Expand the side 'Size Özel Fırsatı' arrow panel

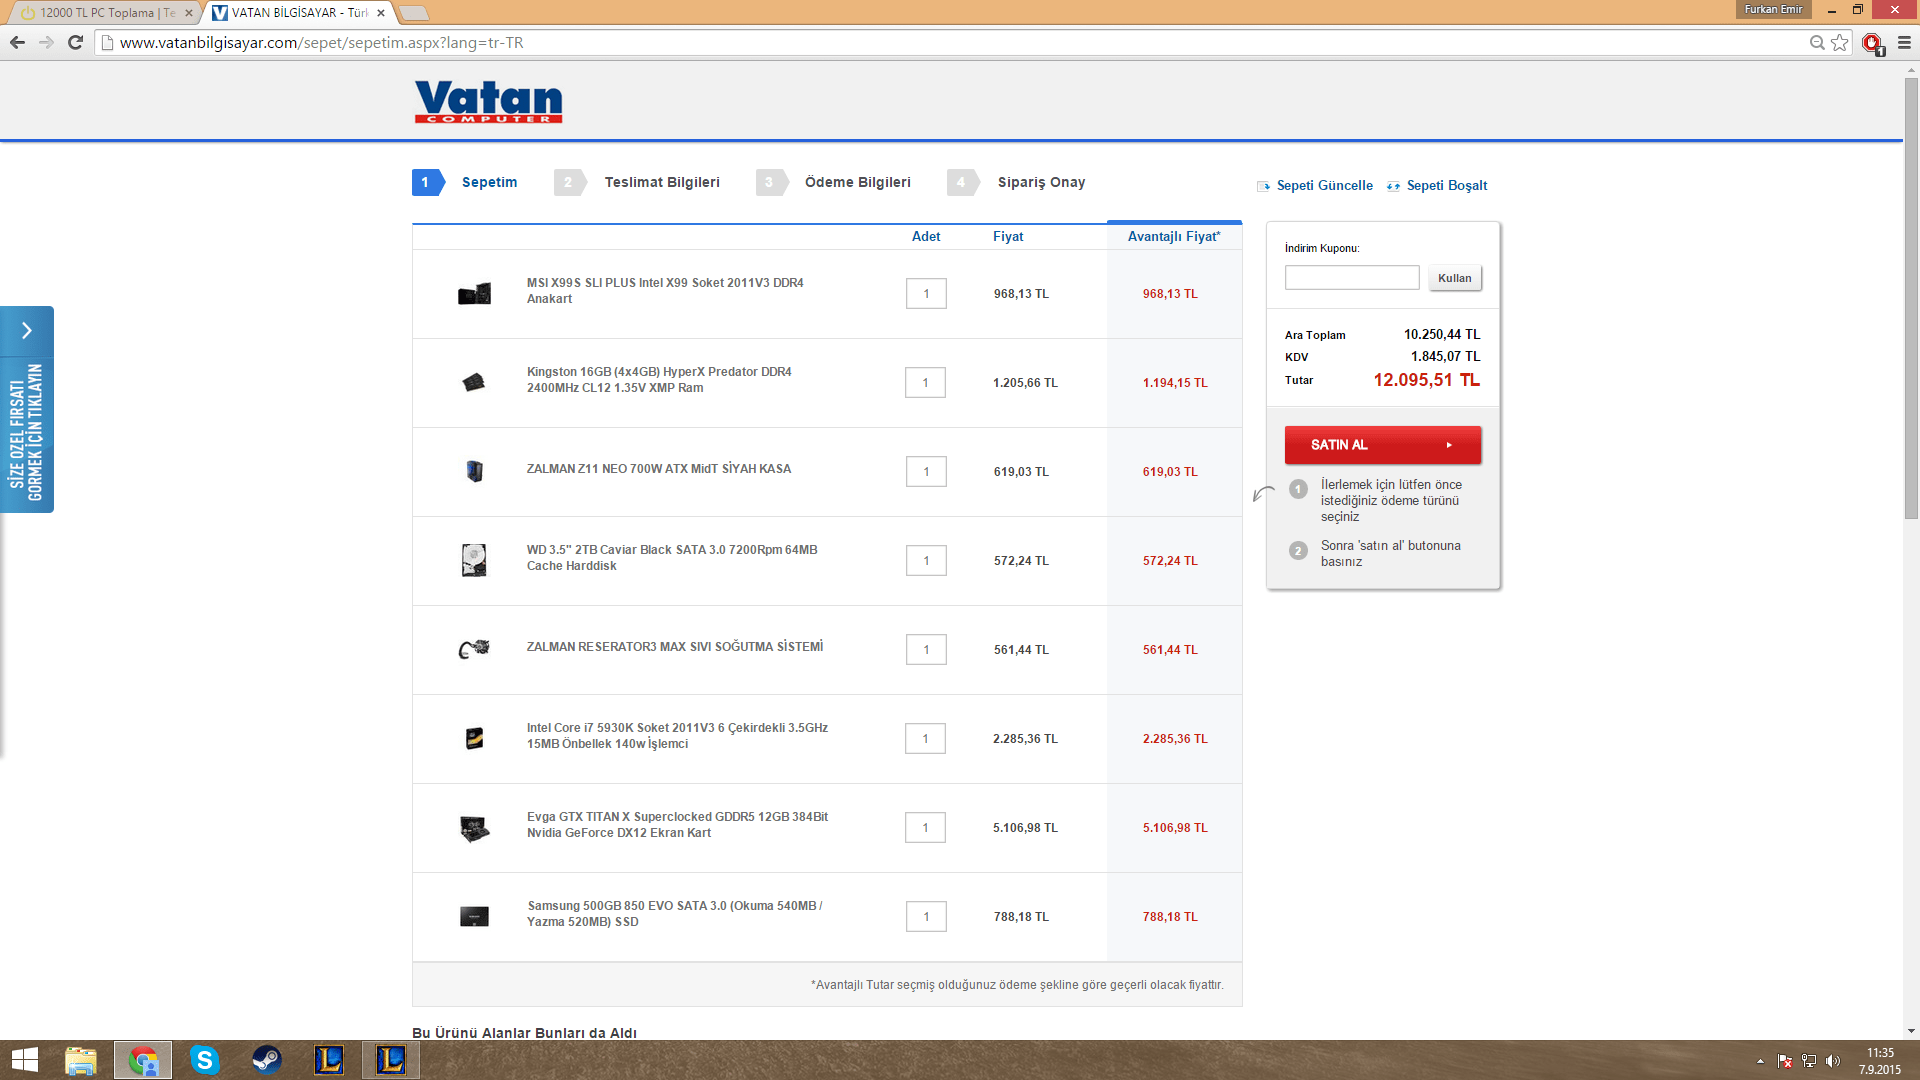(x=27, y=331)
